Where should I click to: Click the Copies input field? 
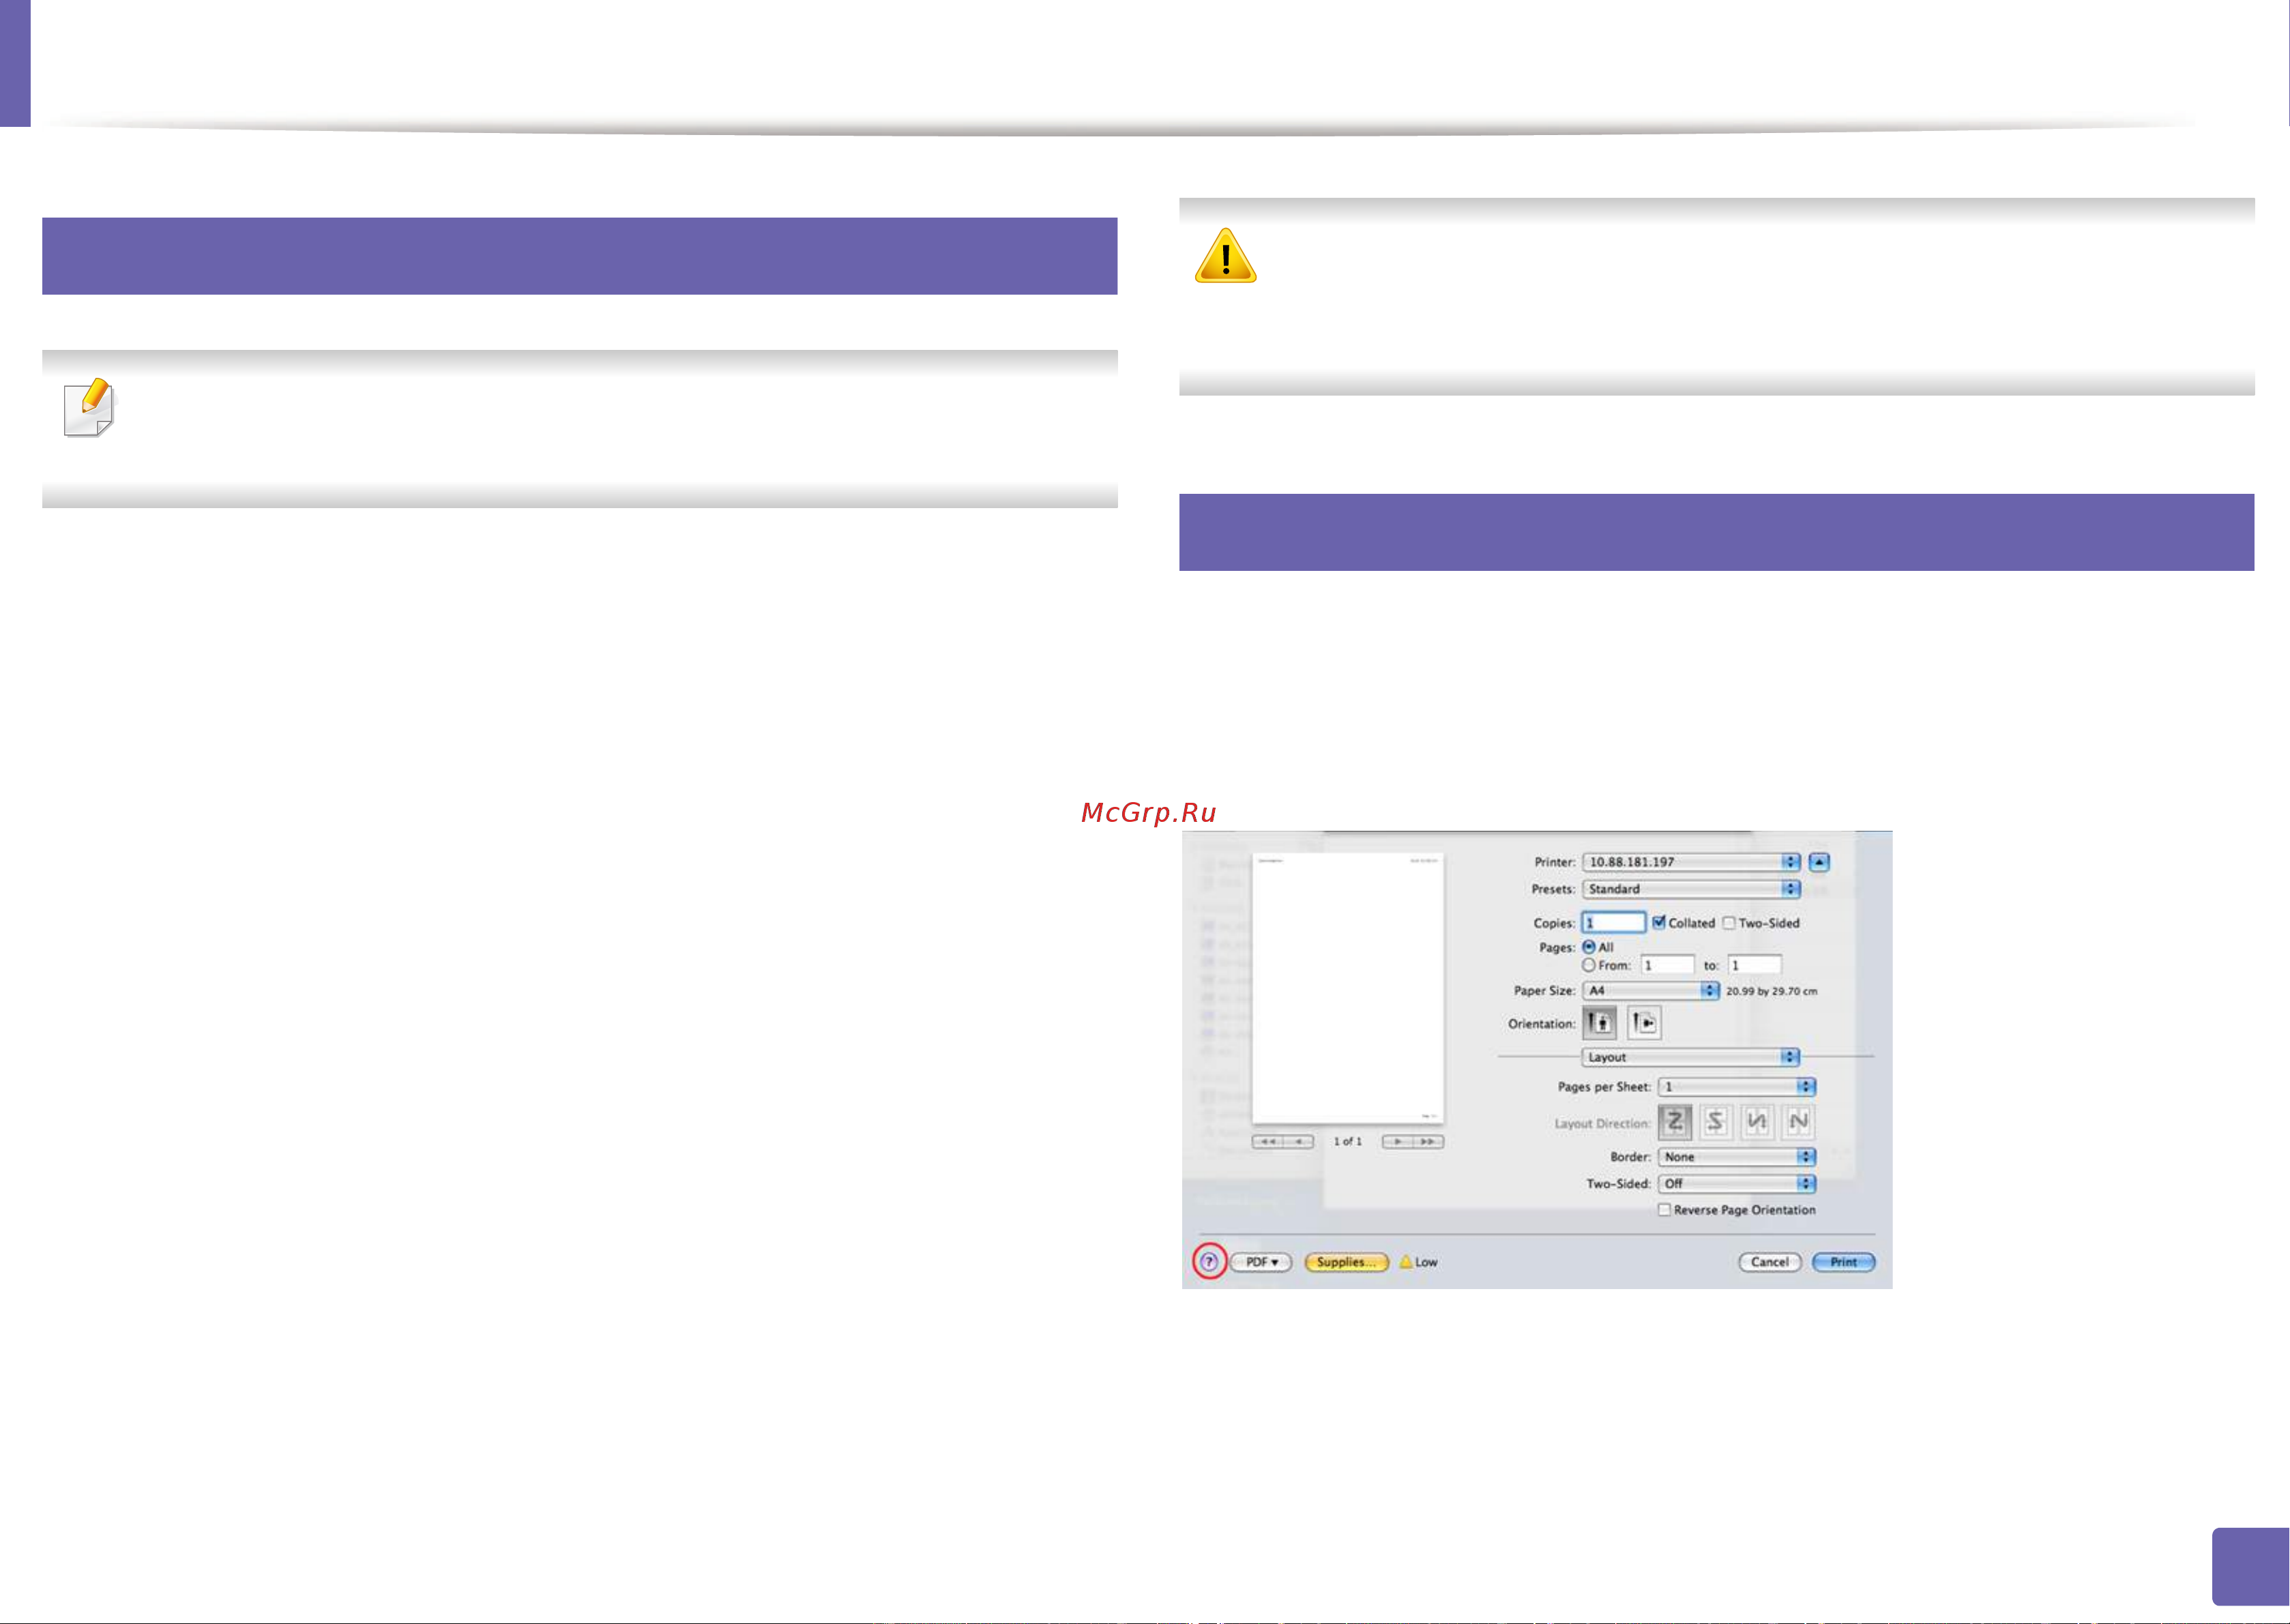point(1614,922)
